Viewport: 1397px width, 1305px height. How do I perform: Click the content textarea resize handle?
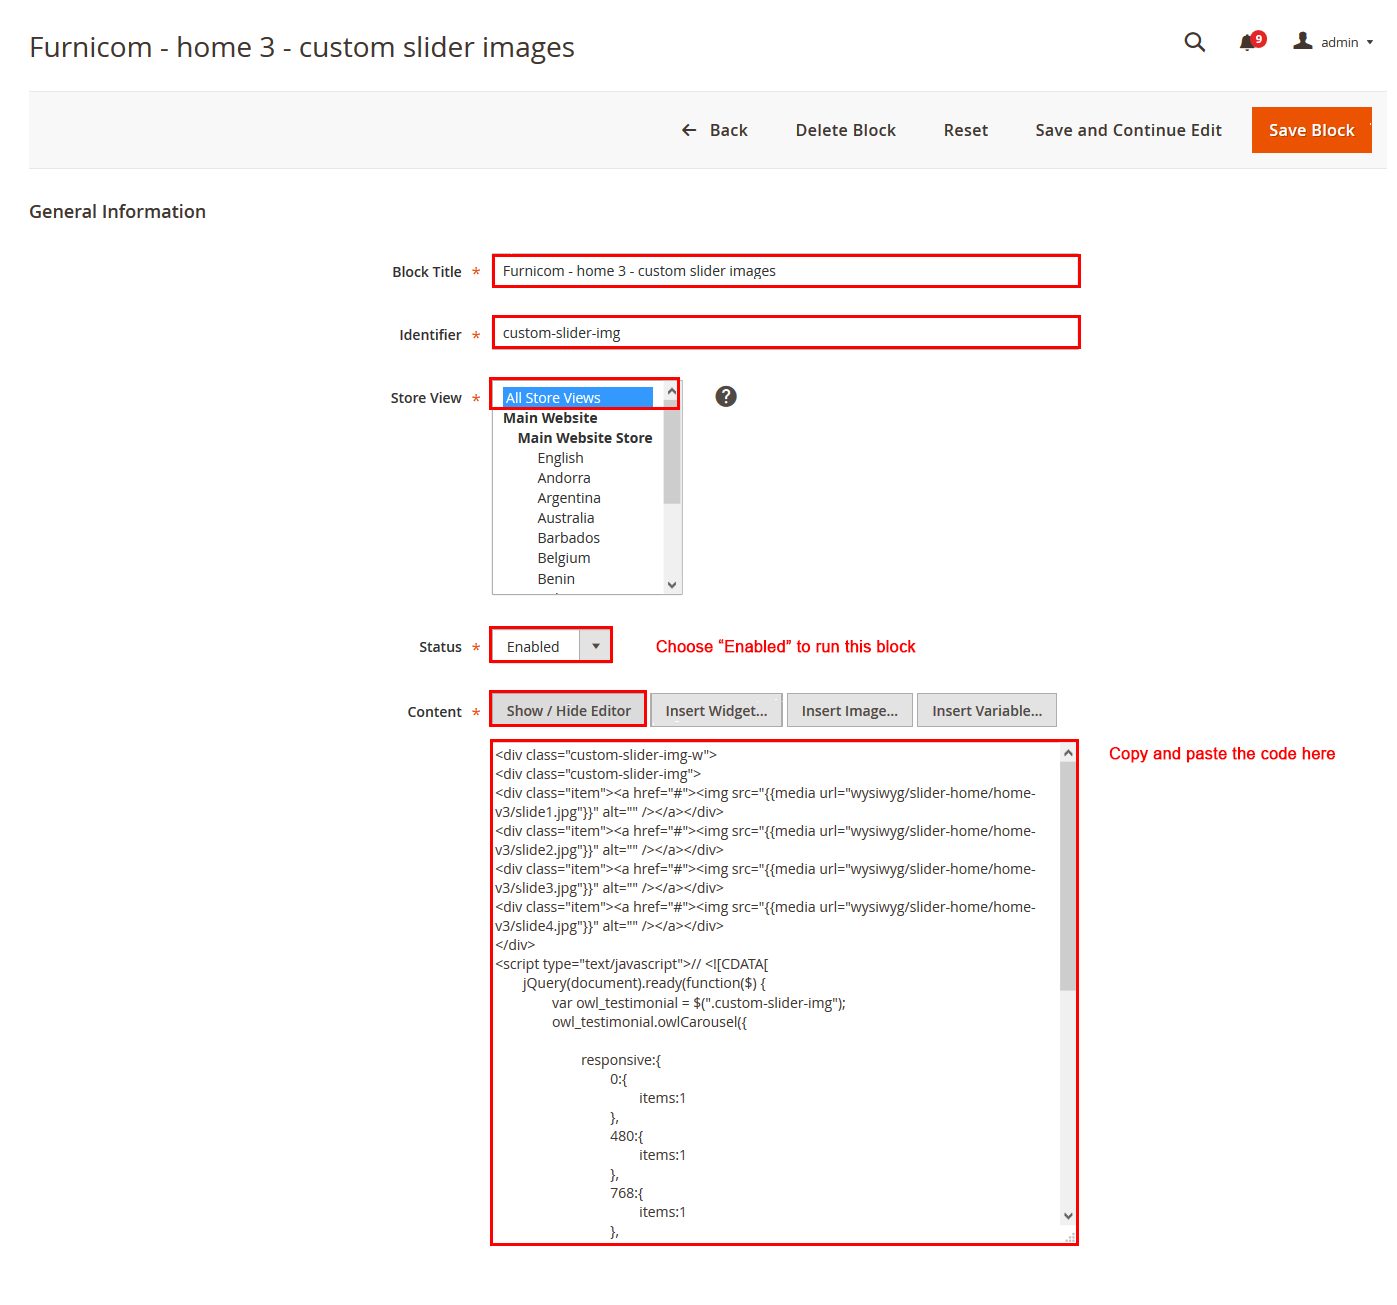point(1069,1236)
